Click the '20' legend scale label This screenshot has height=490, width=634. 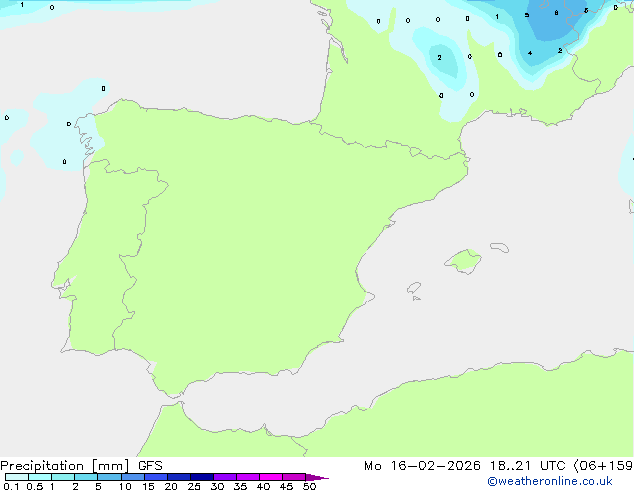tap(171, 486)
